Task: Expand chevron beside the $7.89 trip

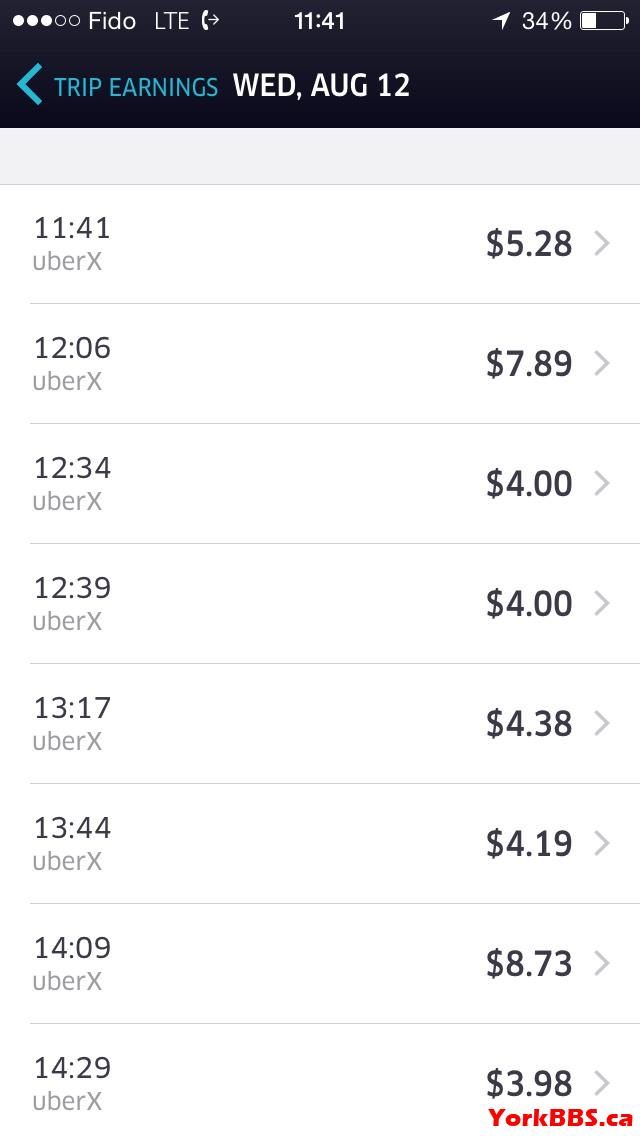Action: pos(602,364)
